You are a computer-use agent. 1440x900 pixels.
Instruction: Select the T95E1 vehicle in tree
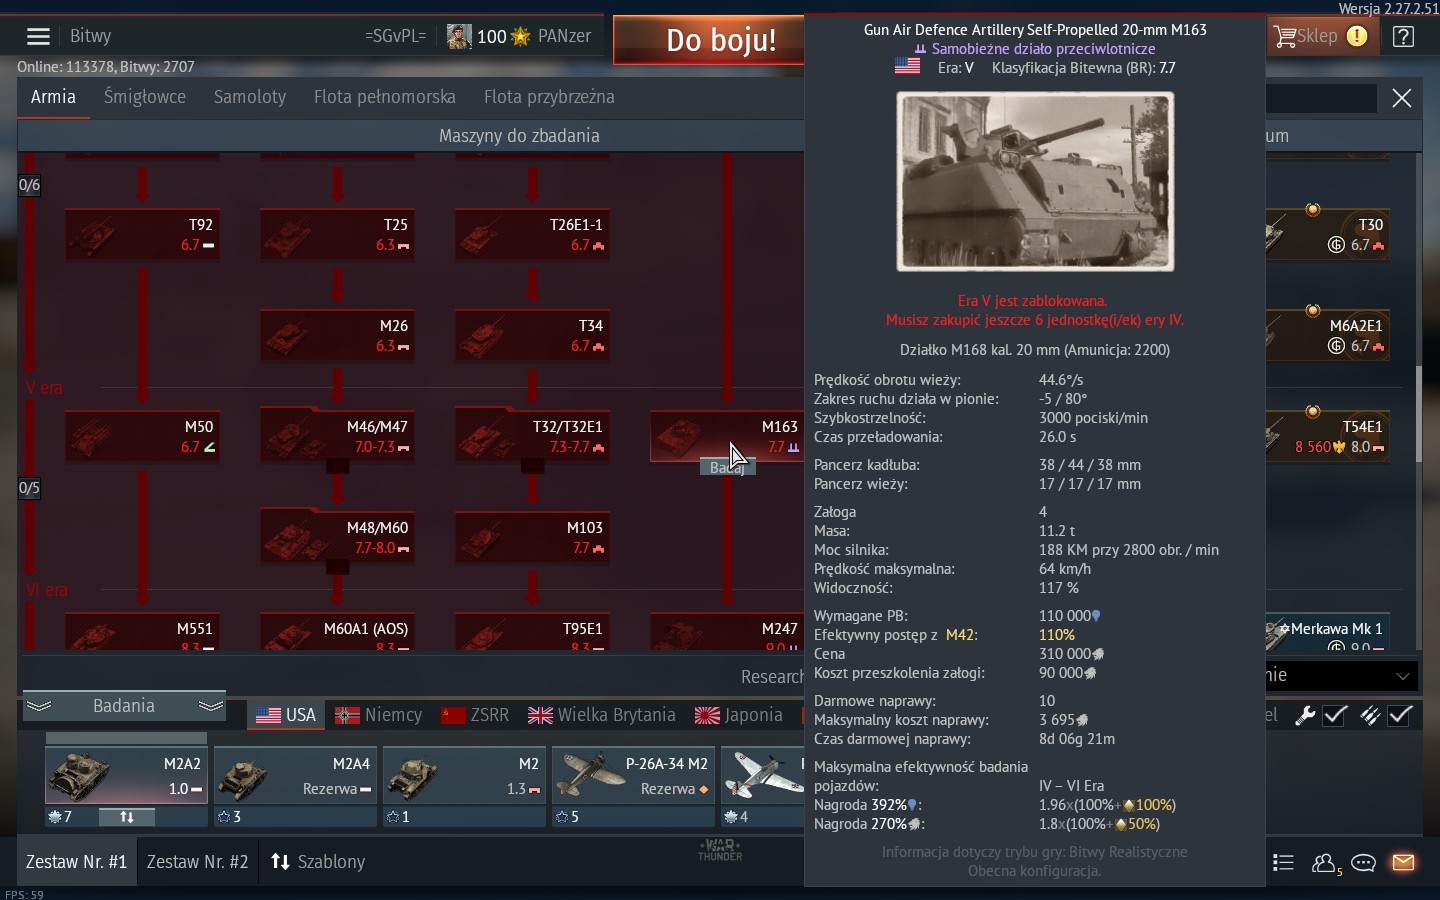533,632
